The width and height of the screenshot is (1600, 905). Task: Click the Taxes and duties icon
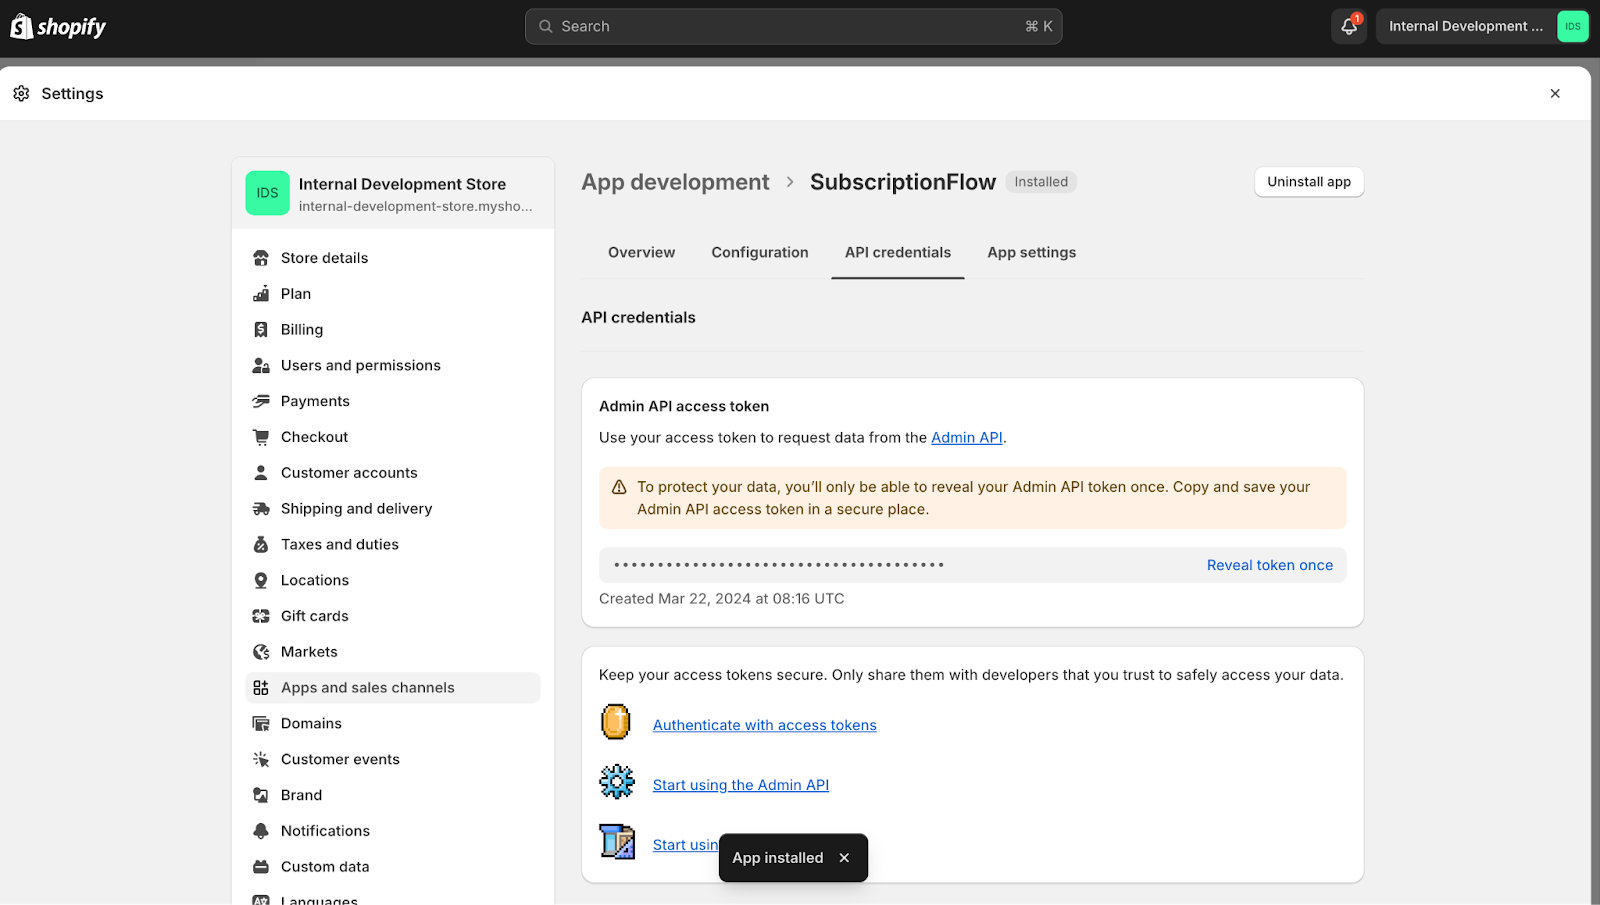tap(261, 545)
